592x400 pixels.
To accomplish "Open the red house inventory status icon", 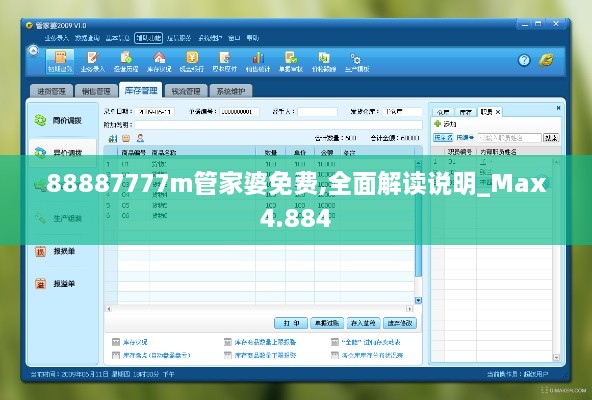I will 159,57.
